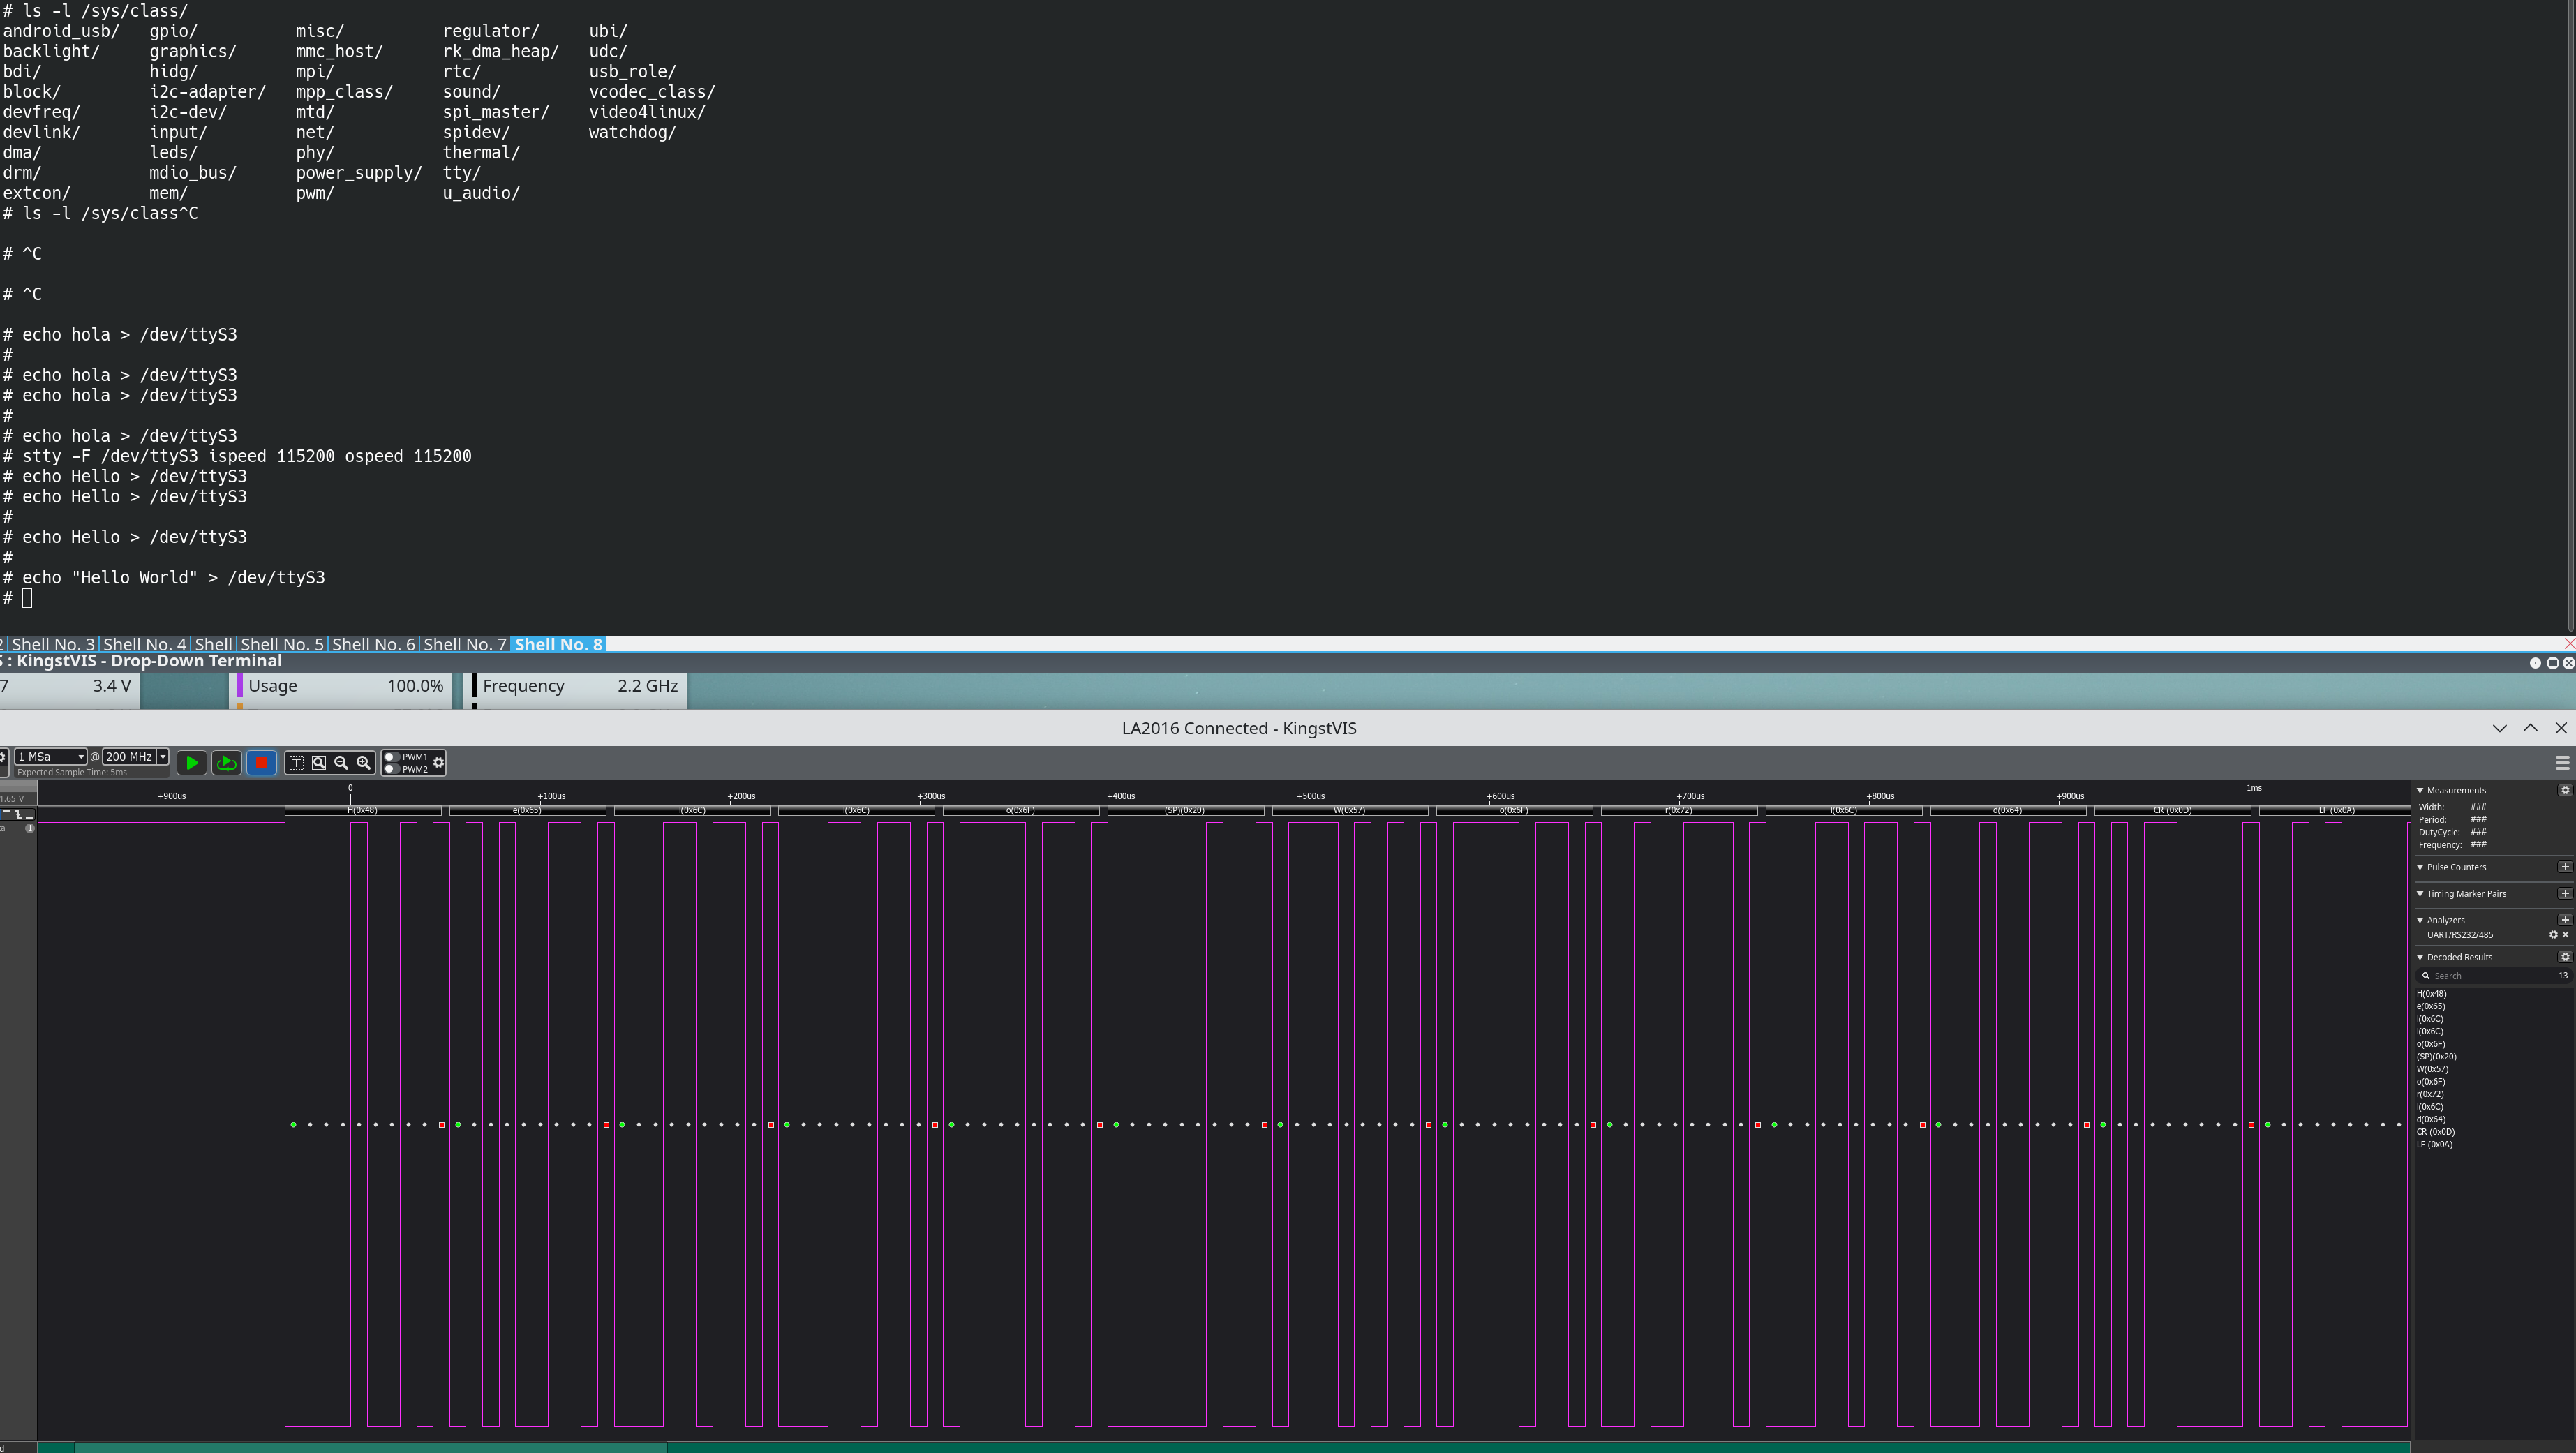The height and width of the screenshot is (1453, 2576).
Task: Click the d(0x64) decode label above waveform
Action: click(x=2007, y=810)
